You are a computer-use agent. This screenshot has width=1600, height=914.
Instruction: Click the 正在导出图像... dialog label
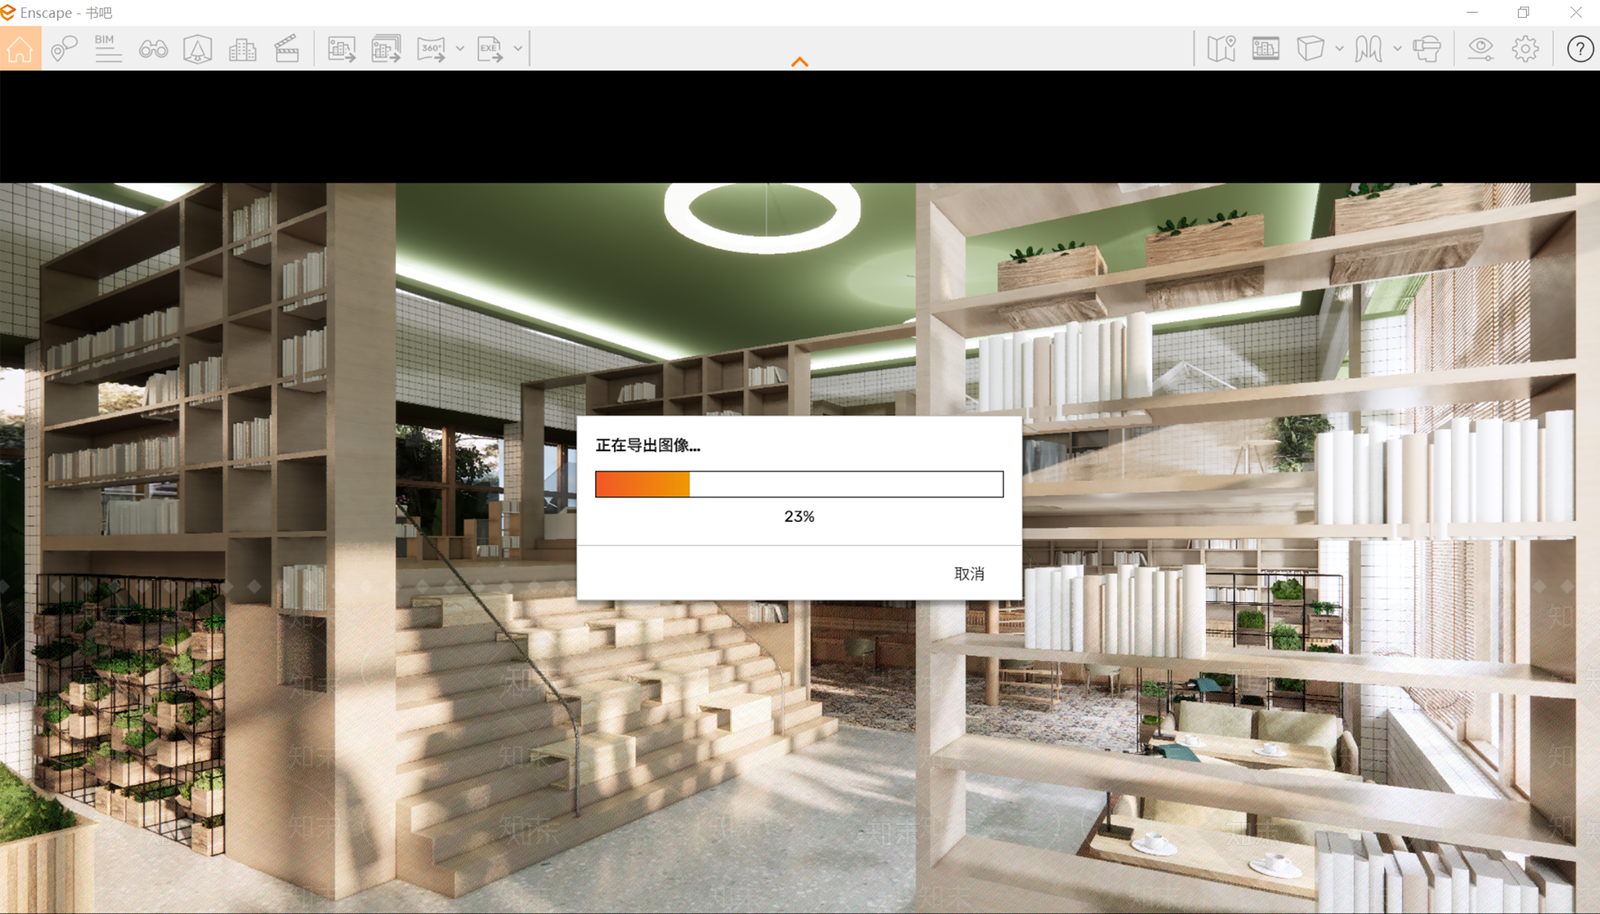pyautogui.click(x=648, y=445)
